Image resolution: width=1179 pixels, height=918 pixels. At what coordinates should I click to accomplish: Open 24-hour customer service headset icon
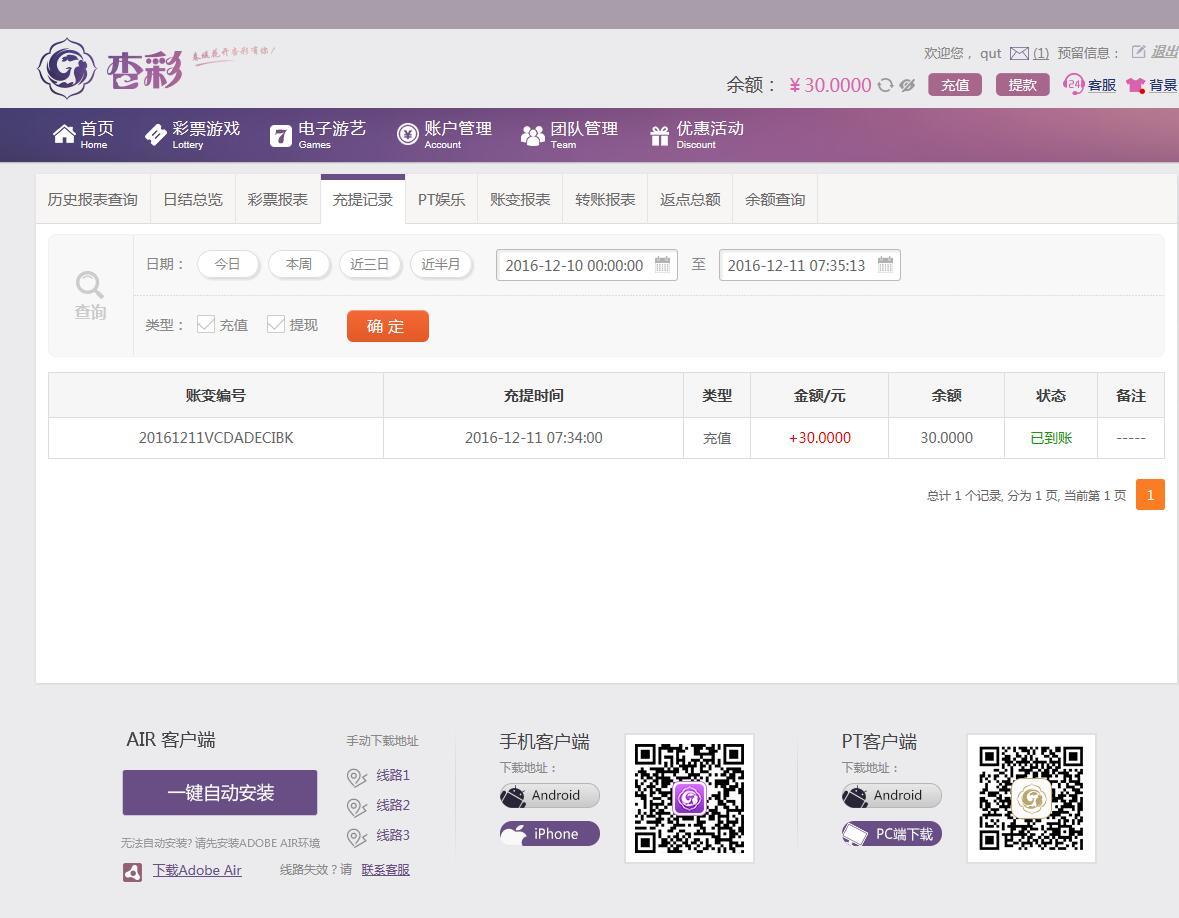click(x=1074, y=85)
